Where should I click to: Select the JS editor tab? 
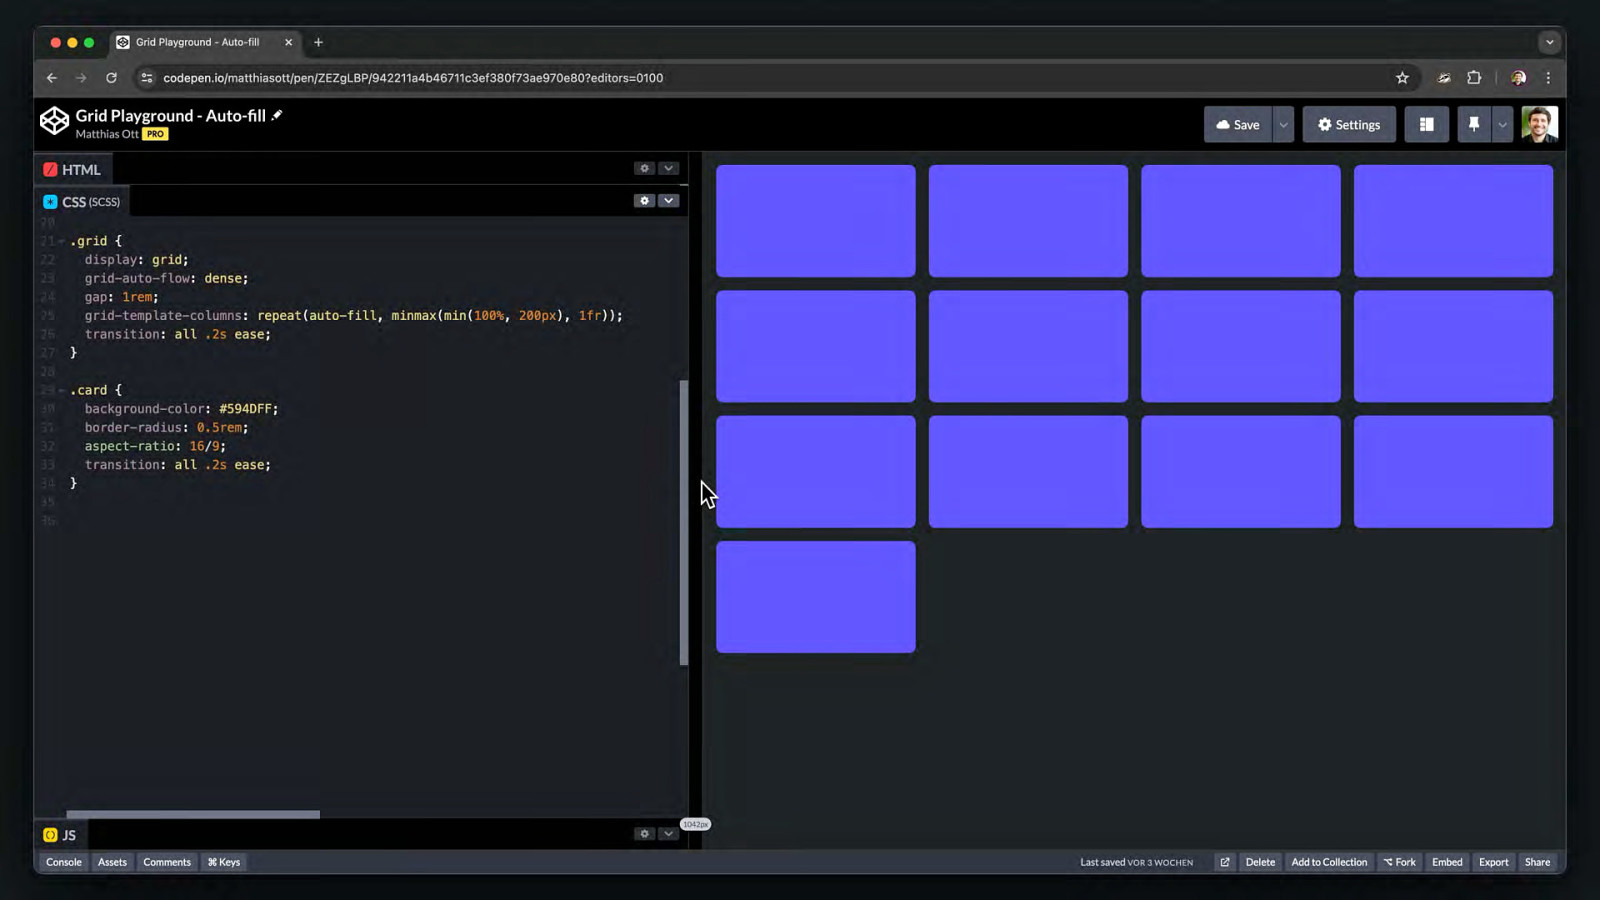coord(60,835)
